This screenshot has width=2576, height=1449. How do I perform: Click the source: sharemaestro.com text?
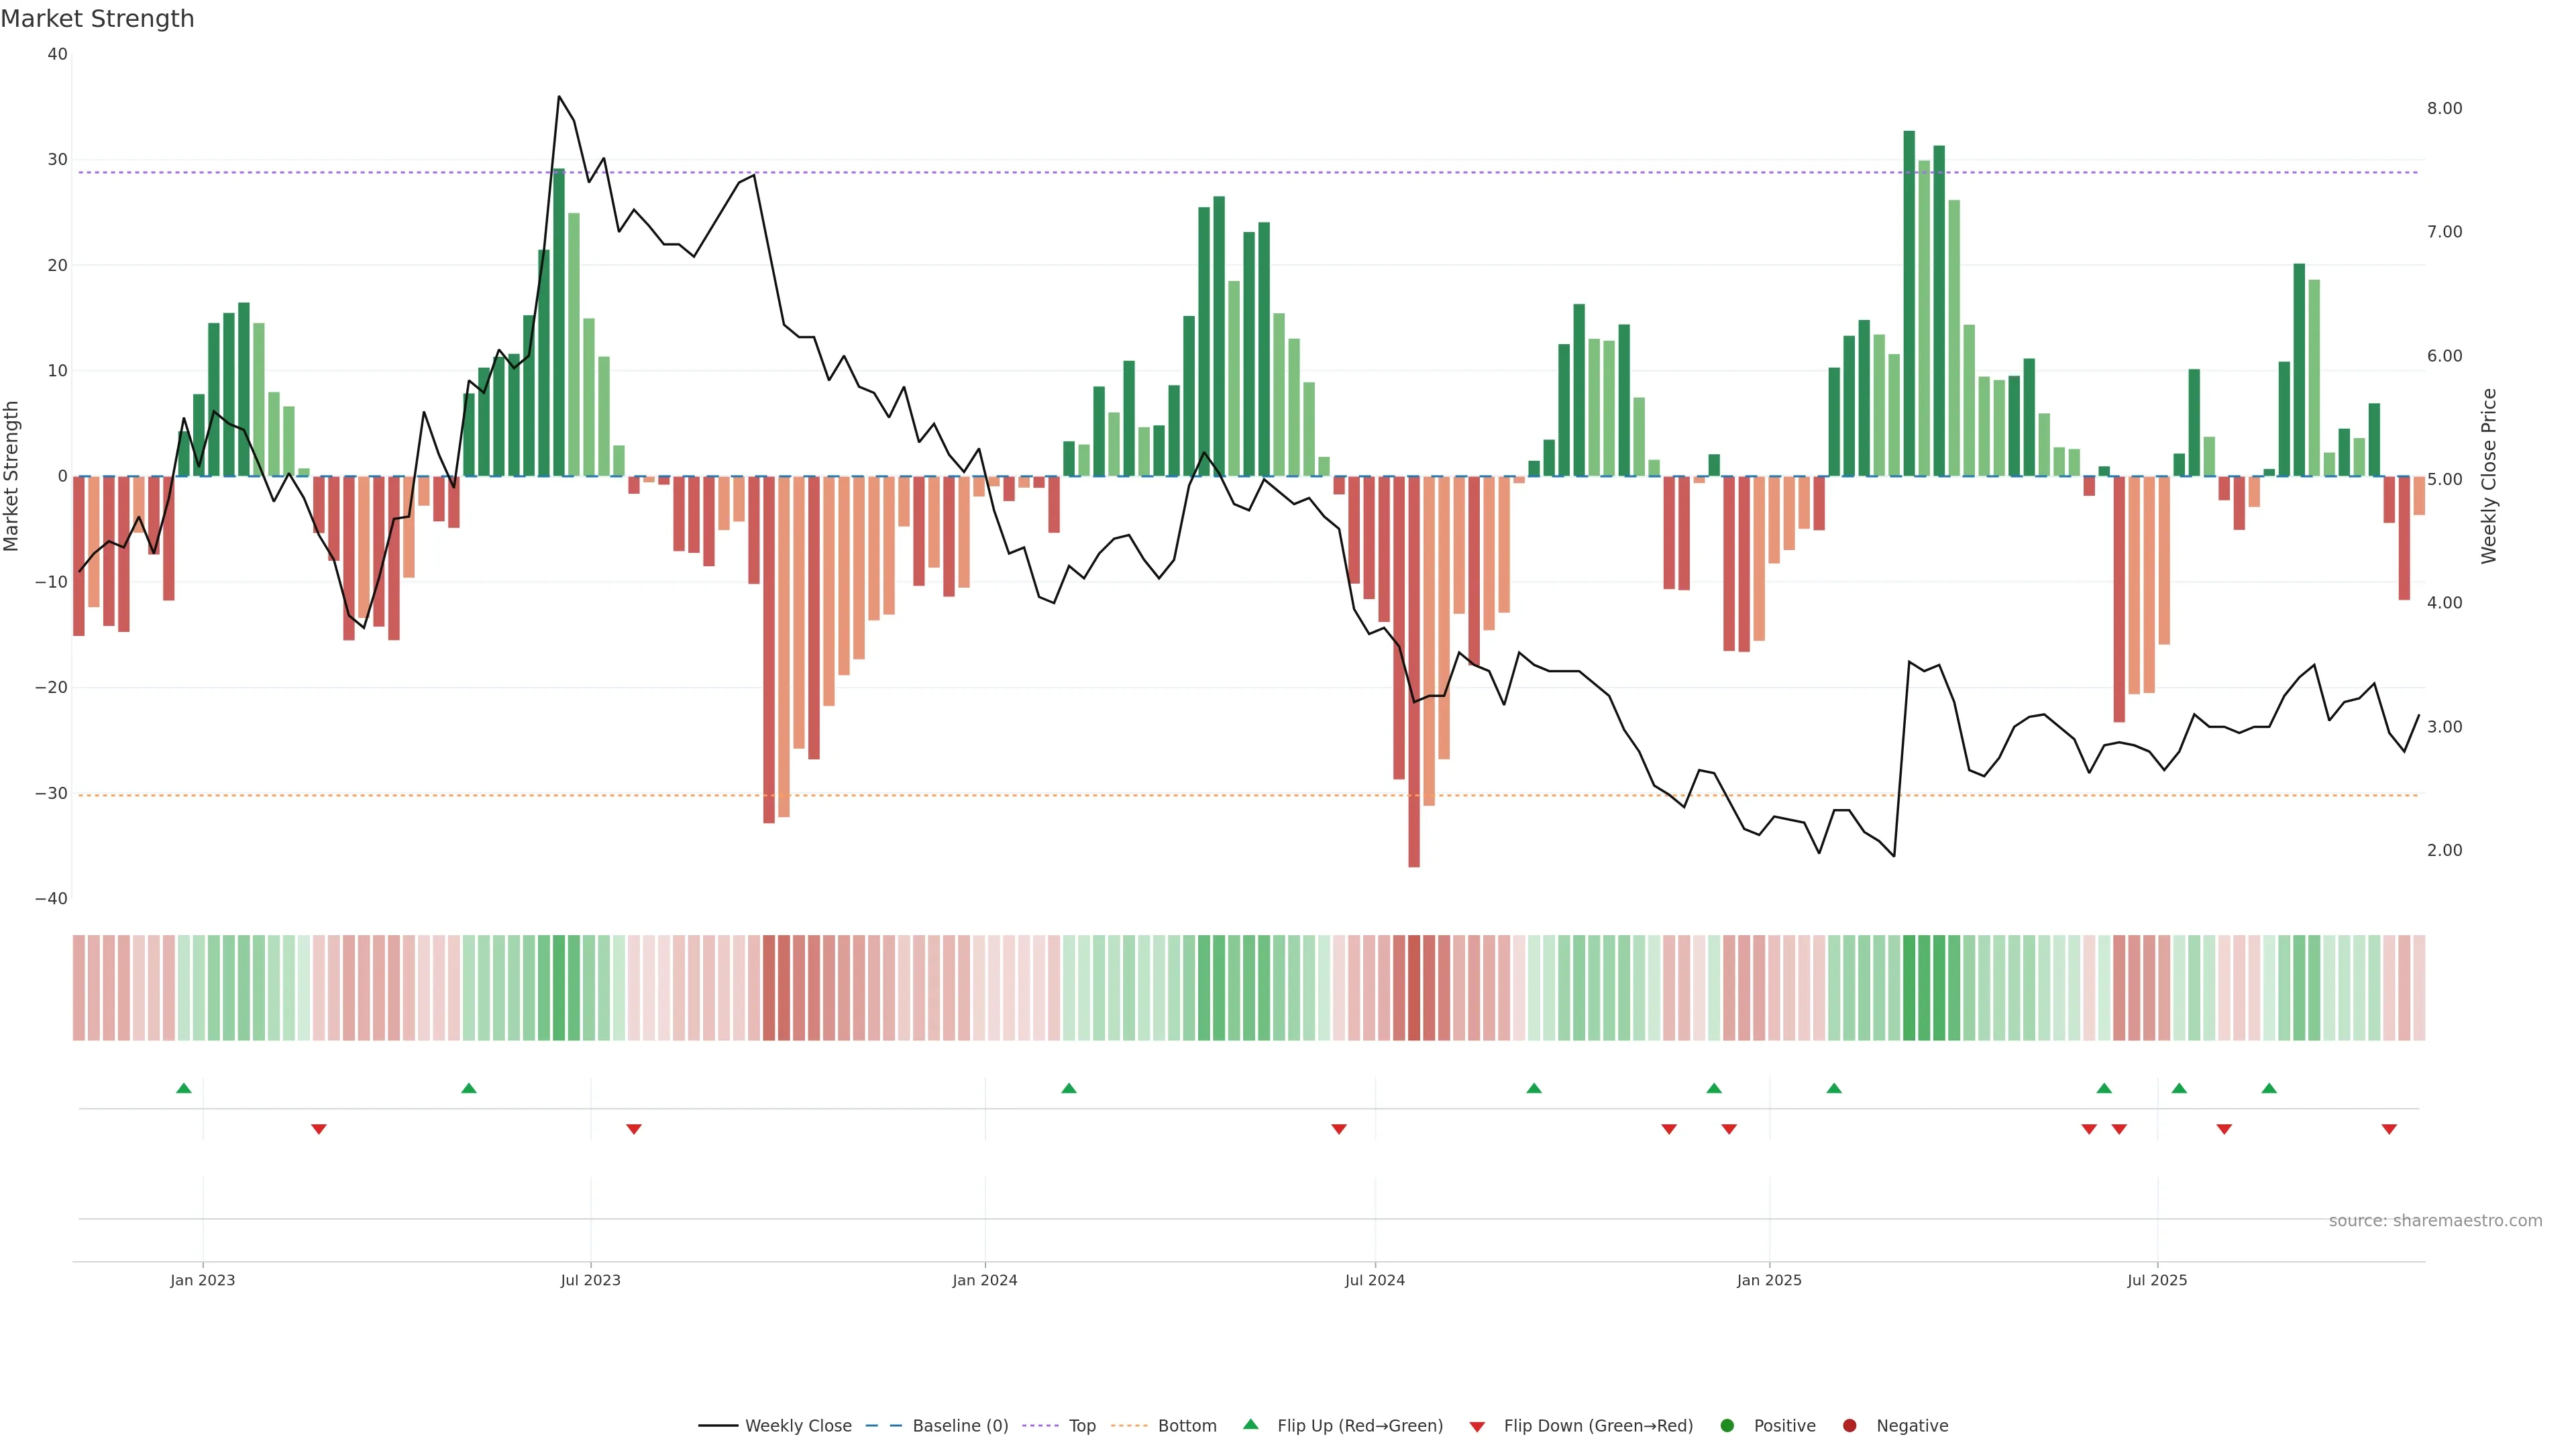coord(2435,1221)
